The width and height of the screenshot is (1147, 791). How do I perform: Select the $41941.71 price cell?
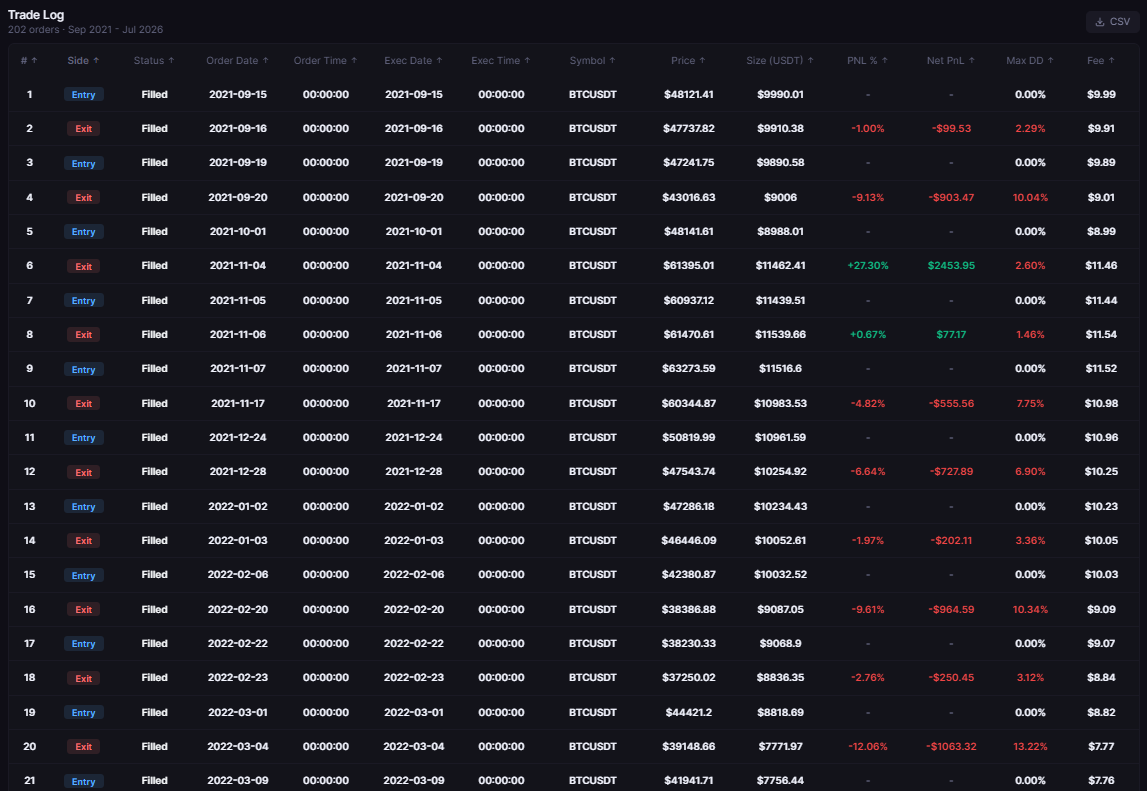tap(688, 781)
